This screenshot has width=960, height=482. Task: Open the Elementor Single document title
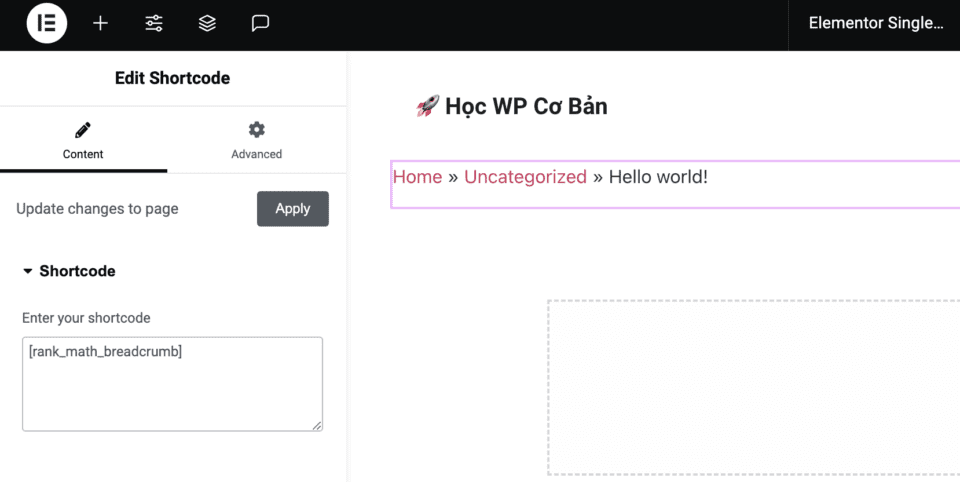click(875, 23)
